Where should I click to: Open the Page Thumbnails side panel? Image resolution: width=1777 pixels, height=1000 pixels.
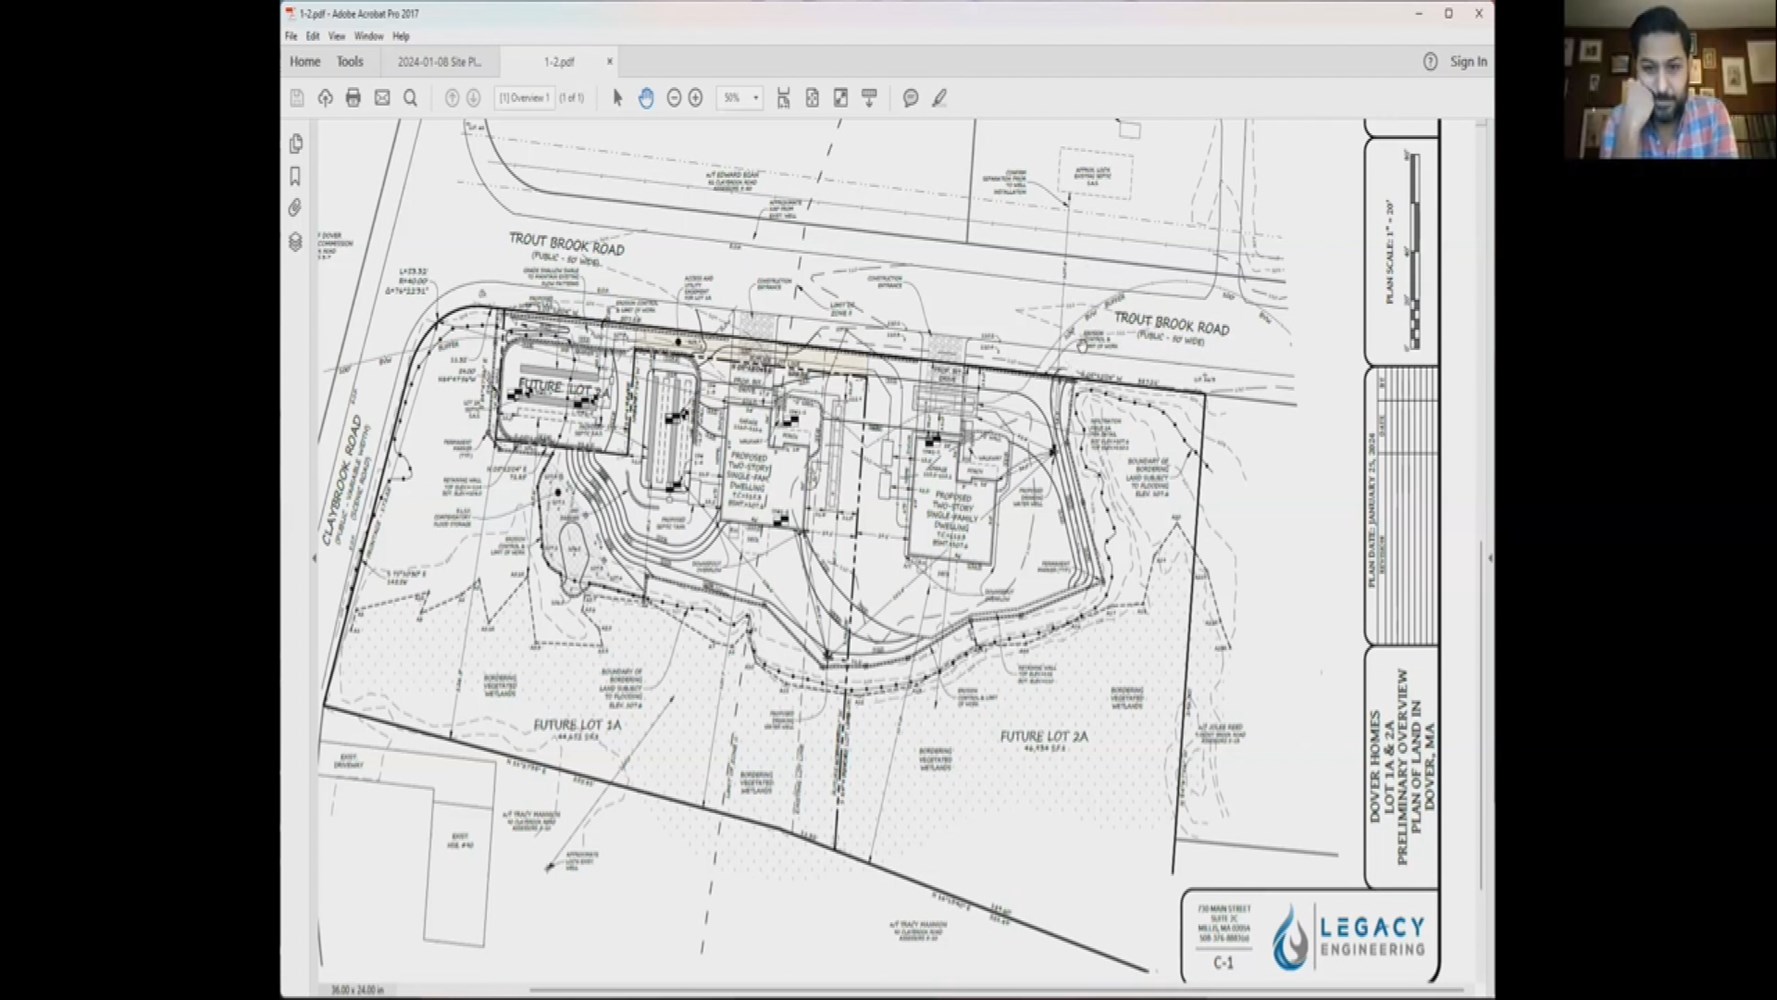click(x=296, y=144)
